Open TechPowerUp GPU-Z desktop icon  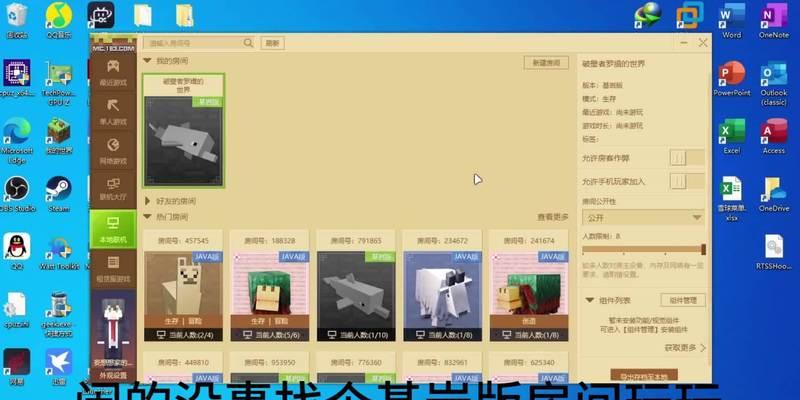[x=59, y=83]
